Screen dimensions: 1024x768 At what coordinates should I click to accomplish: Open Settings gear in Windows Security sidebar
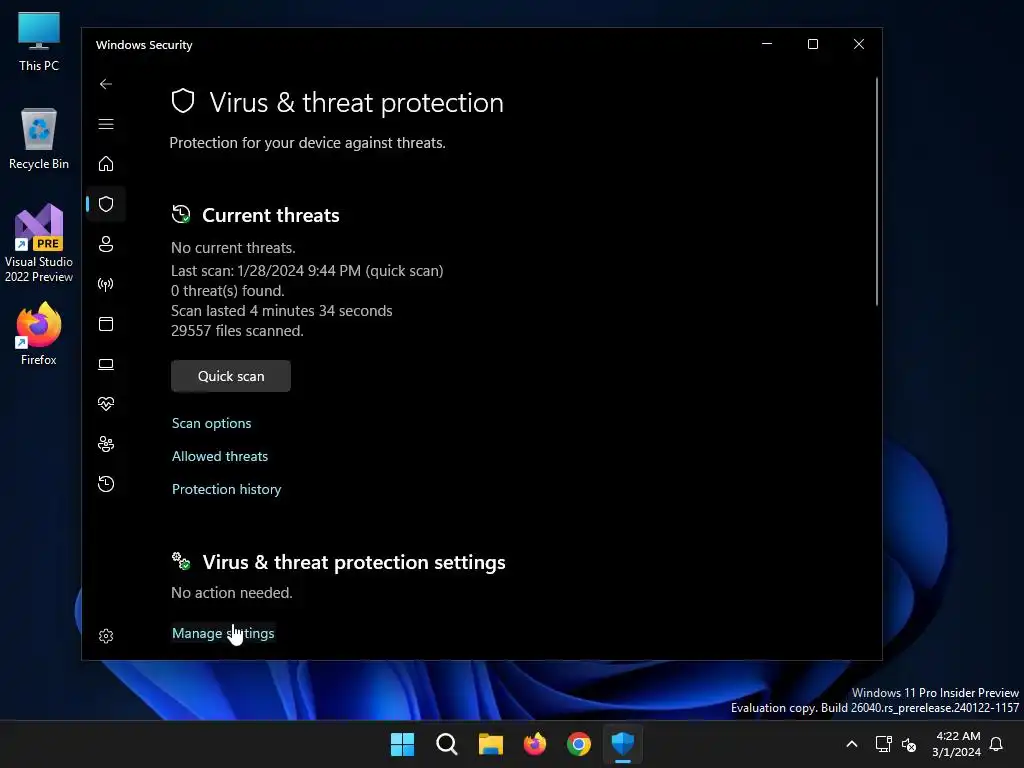click(106, 636)
